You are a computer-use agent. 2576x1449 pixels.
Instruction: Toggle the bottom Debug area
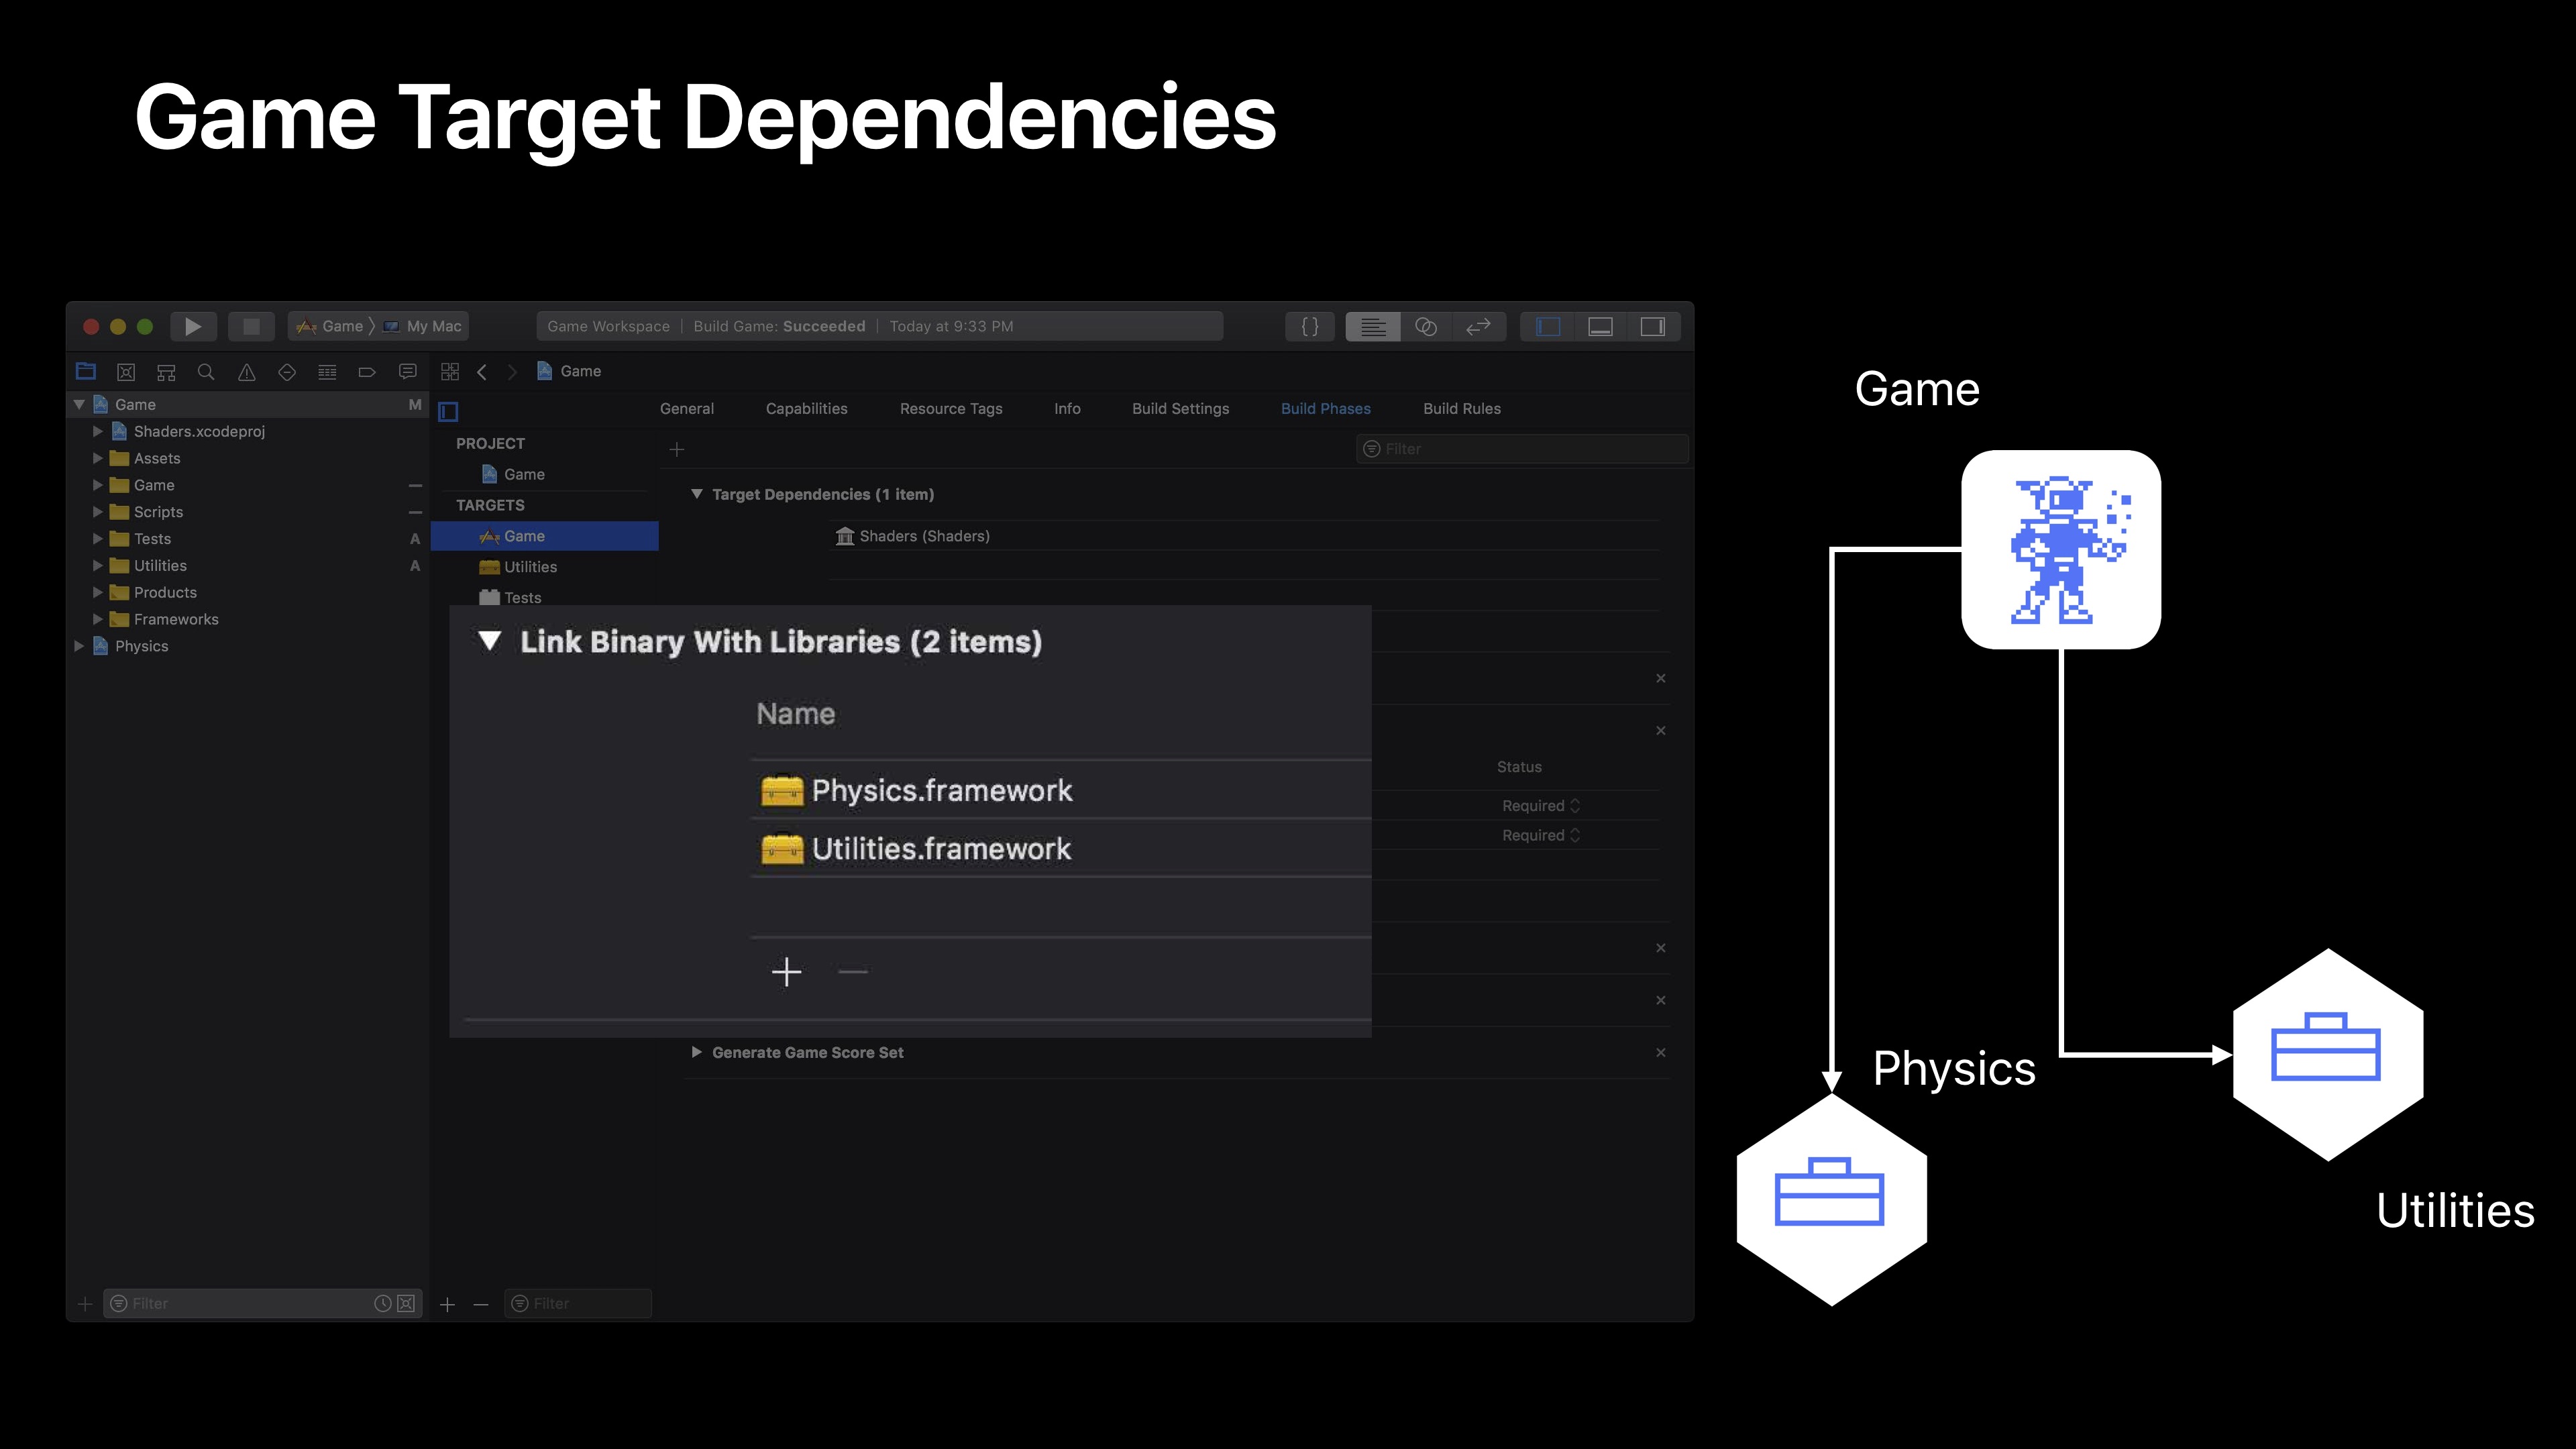tap(1600, 327)
